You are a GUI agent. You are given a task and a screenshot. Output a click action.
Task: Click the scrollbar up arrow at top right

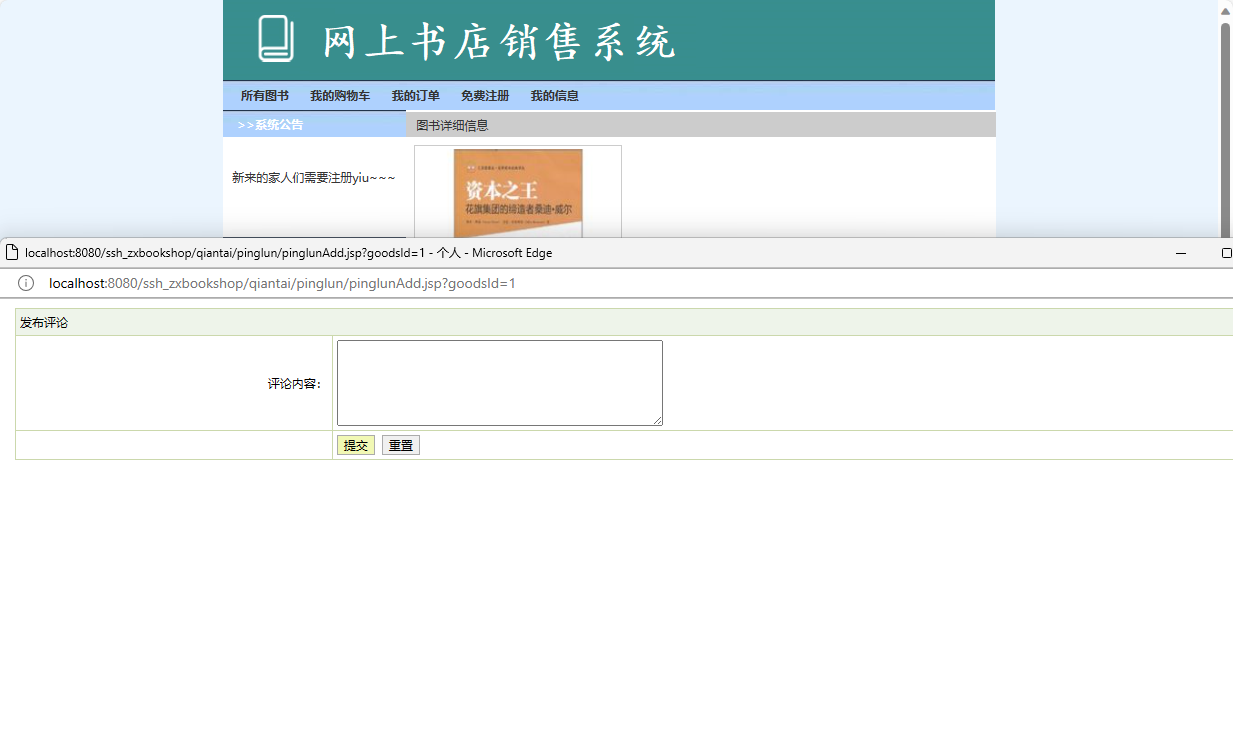pos(1224,10)
